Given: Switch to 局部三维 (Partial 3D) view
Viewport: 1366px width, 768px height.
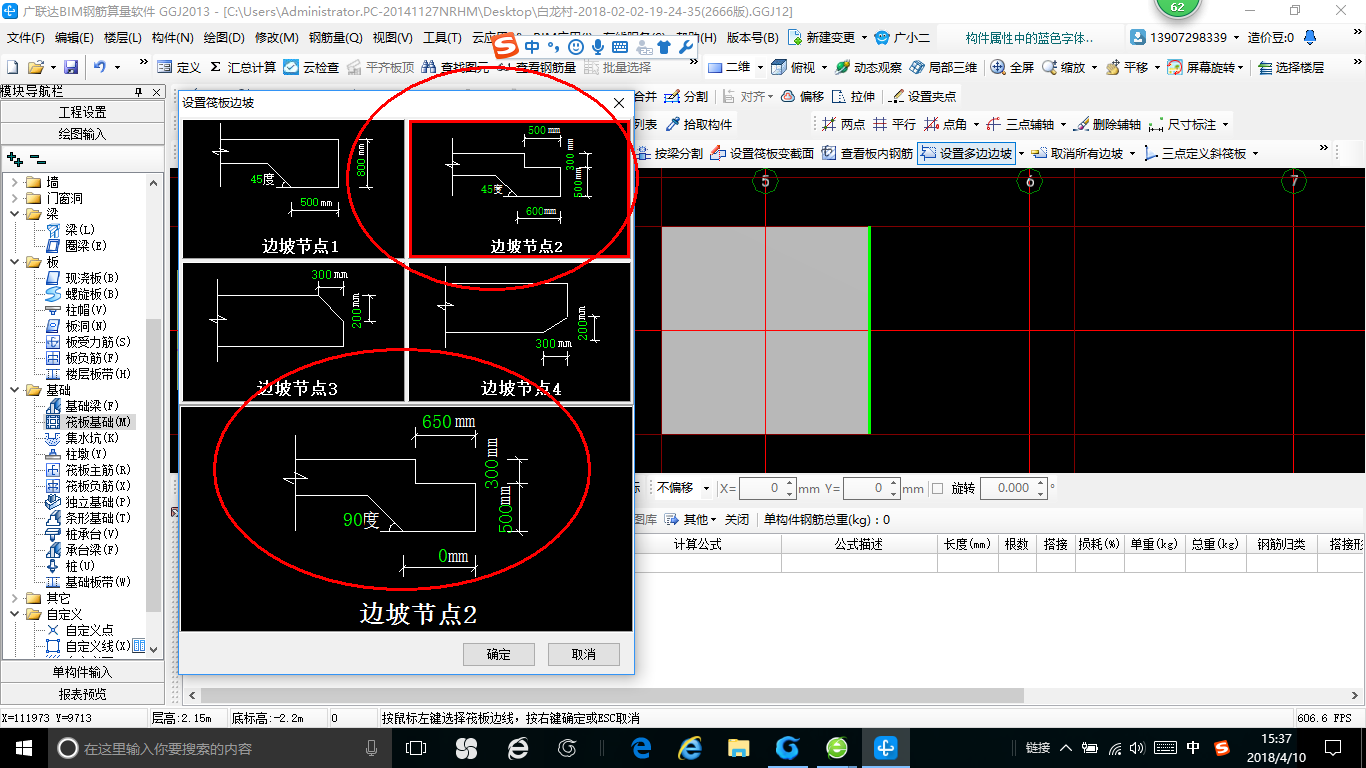Looking at the screenshot, I should tap(943, 67).
